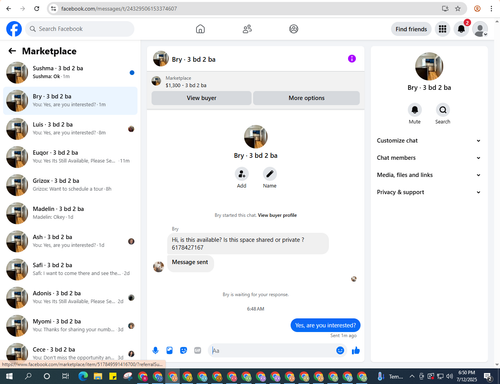Open Sushma conversation

tap(70, 72)
